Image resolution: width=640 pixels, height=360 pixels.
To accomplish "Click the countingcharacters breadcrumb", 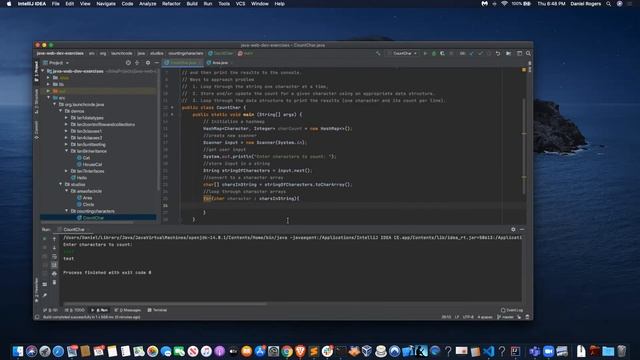I will coord(186,53).
